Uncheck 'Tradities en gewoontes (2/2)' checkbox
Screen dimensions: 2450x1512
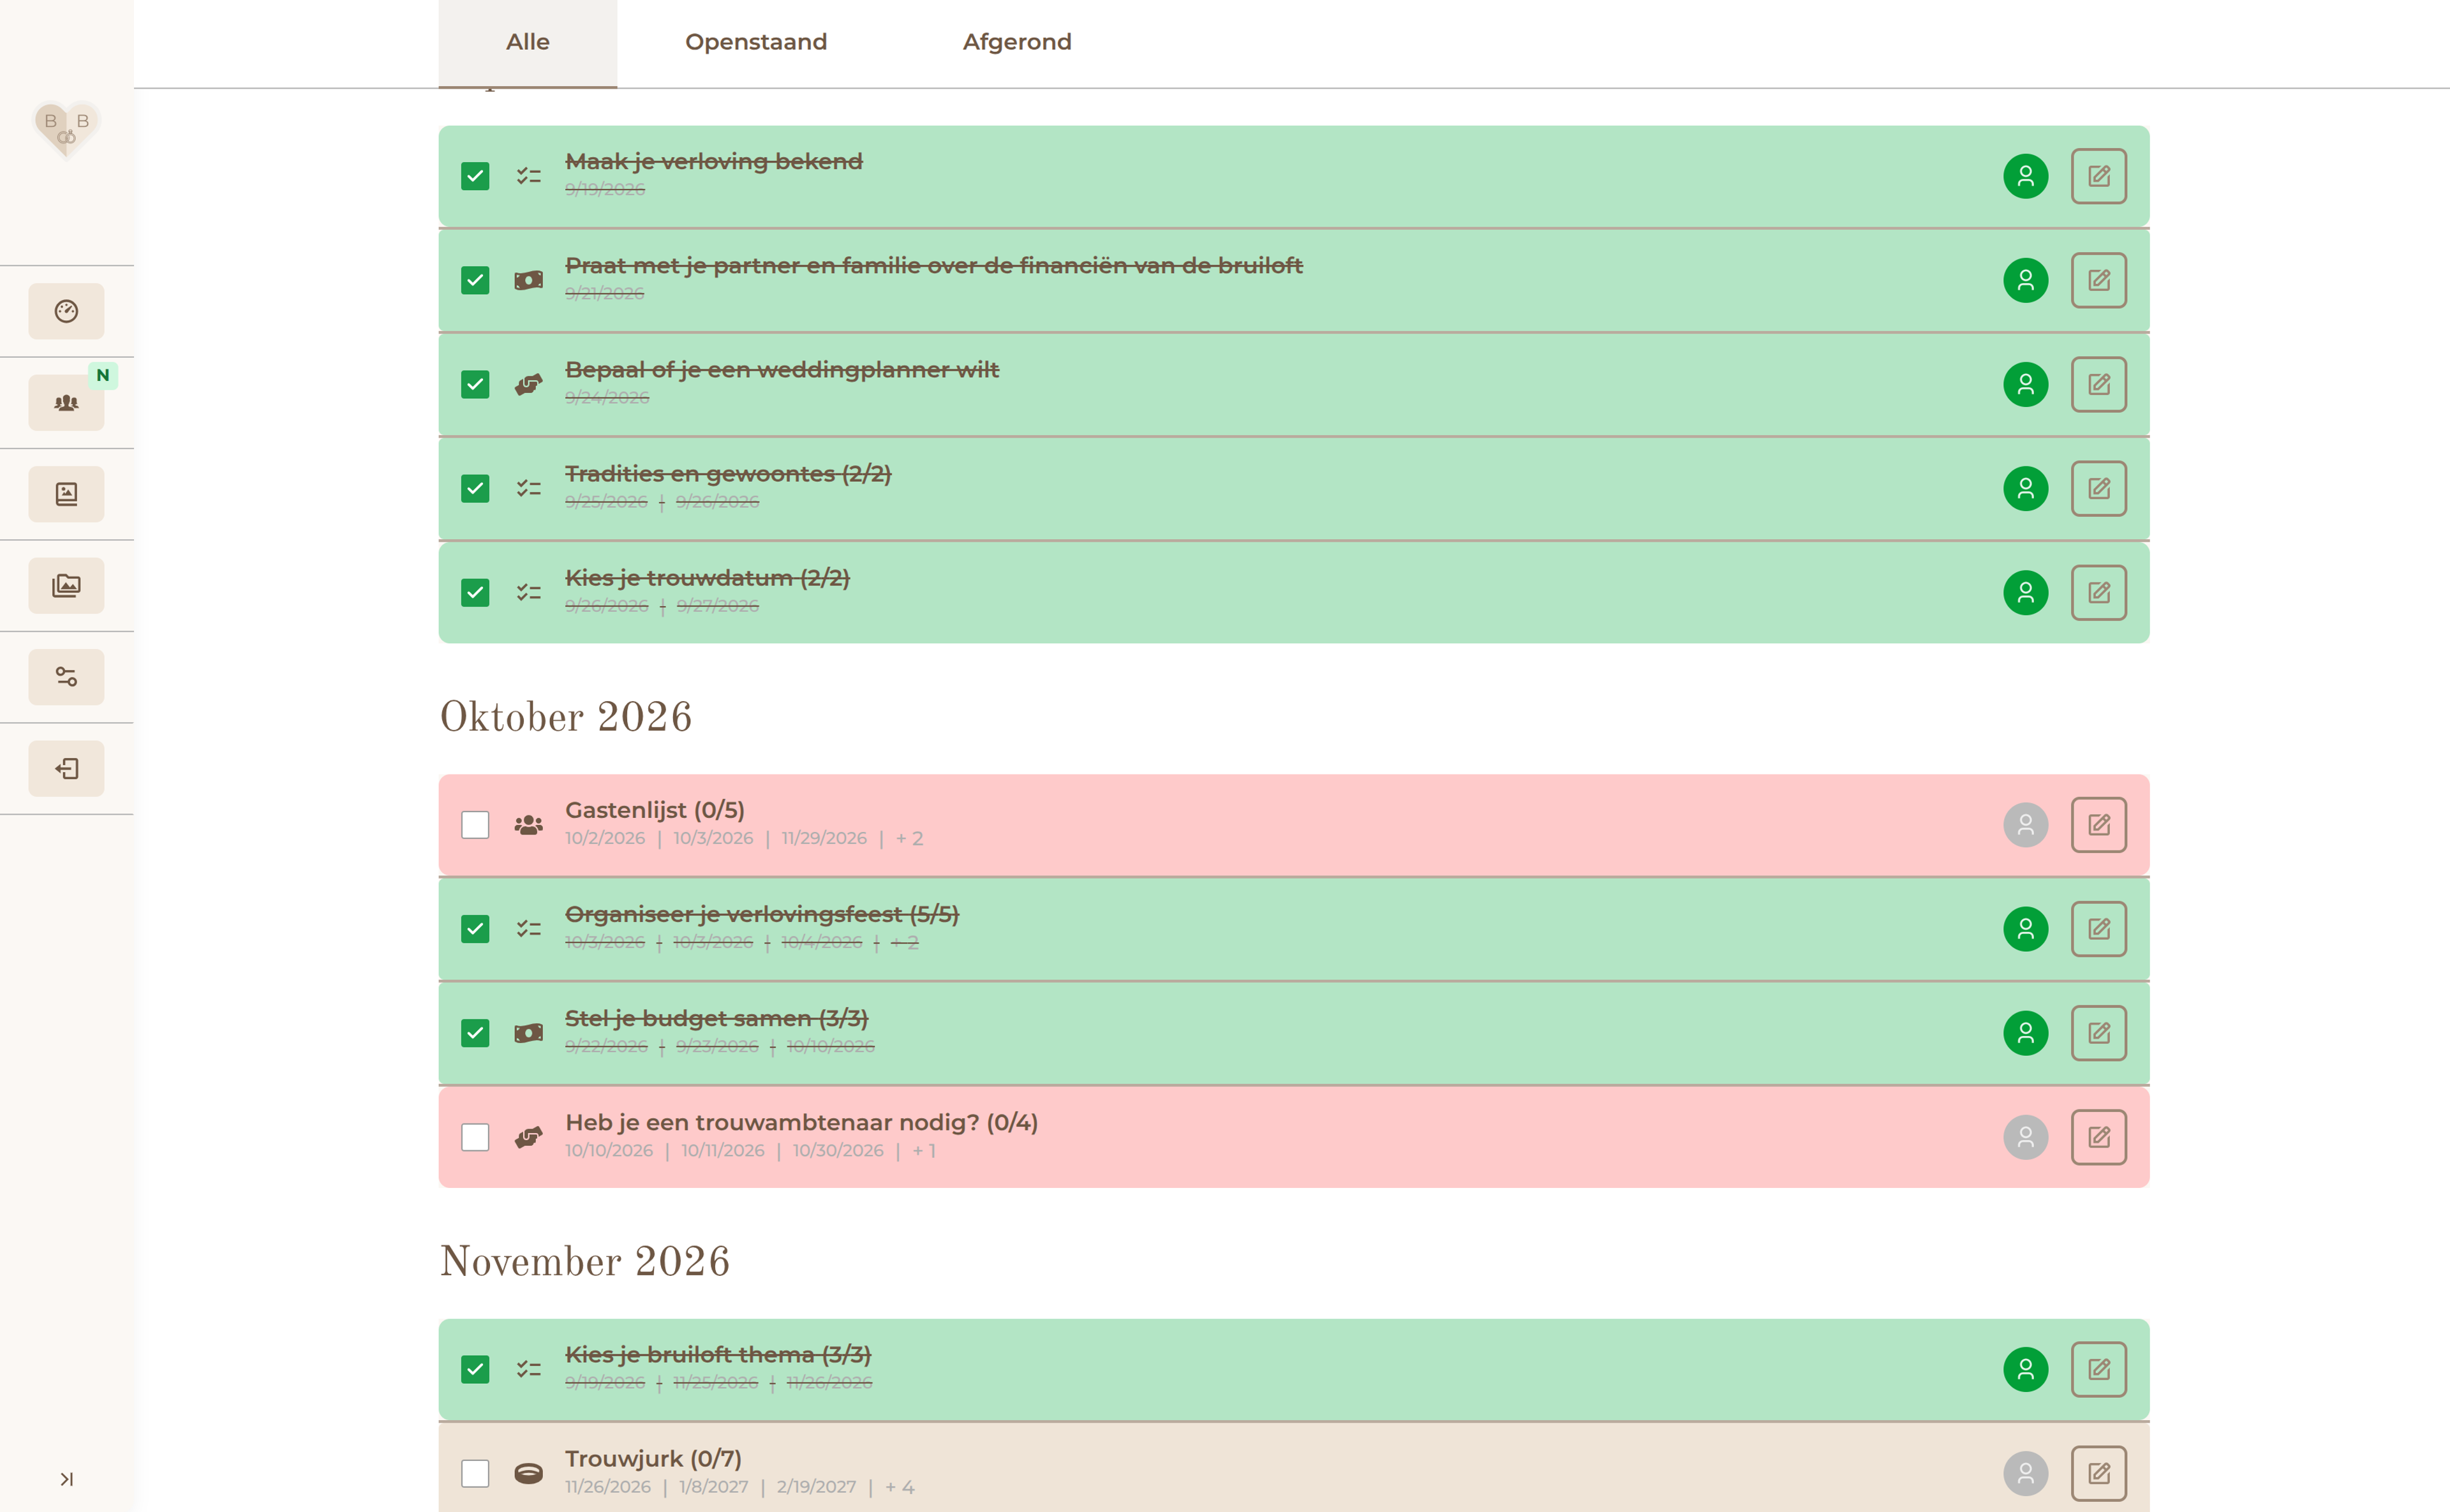point(475,488)
